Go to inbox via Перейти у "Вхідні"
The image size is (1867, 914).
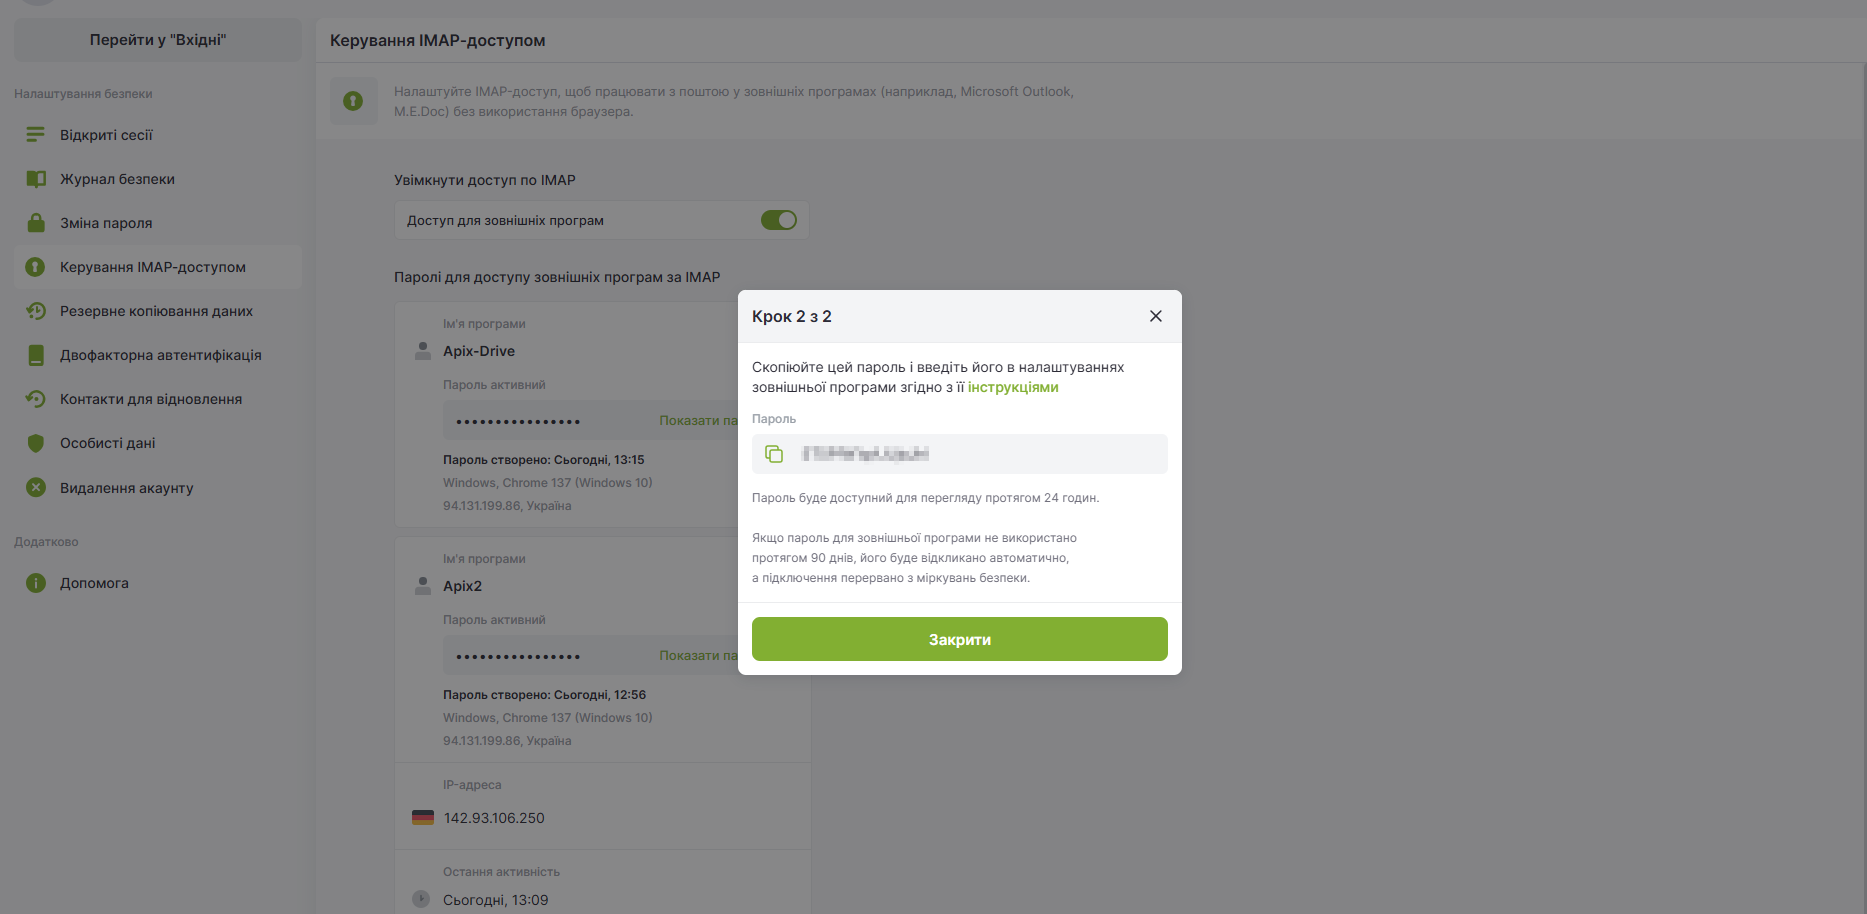point(158,40)
